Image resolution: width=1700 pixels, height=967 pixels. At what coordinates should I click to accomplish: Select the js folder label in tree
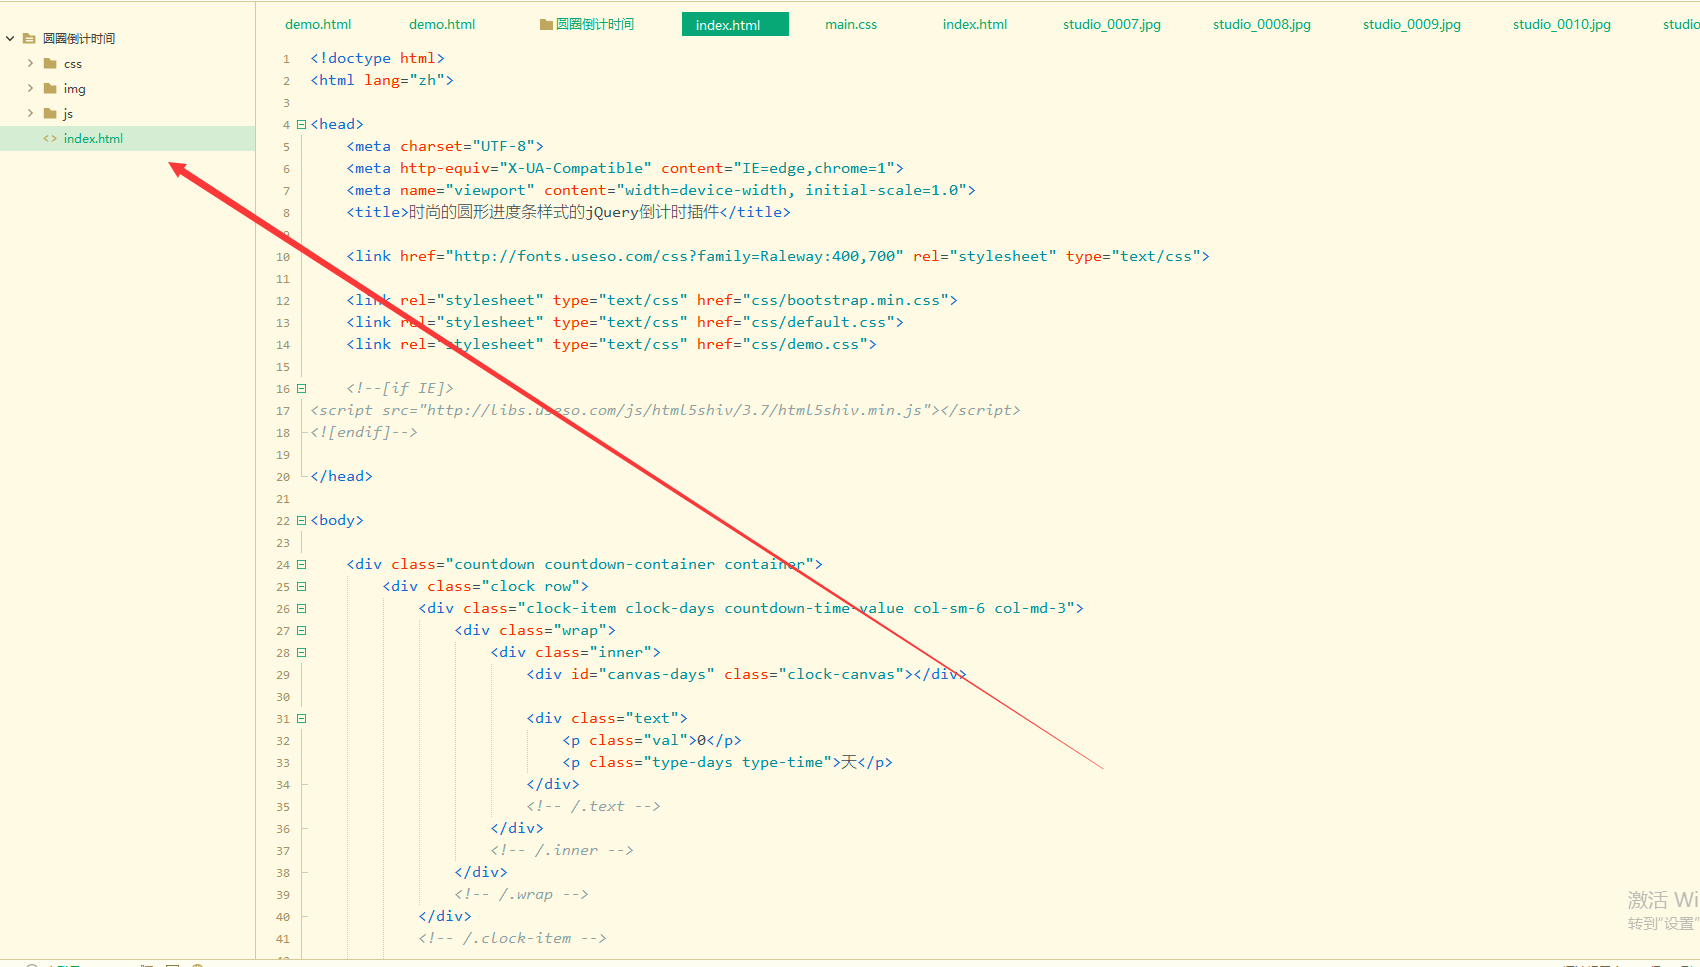[x=68, y=114]
